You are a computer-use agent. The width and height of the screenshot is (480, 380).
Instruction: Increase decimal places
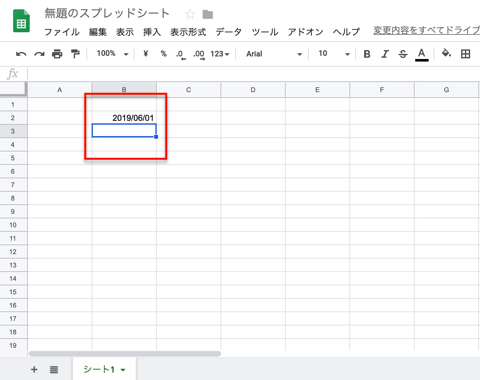(199, 54)
